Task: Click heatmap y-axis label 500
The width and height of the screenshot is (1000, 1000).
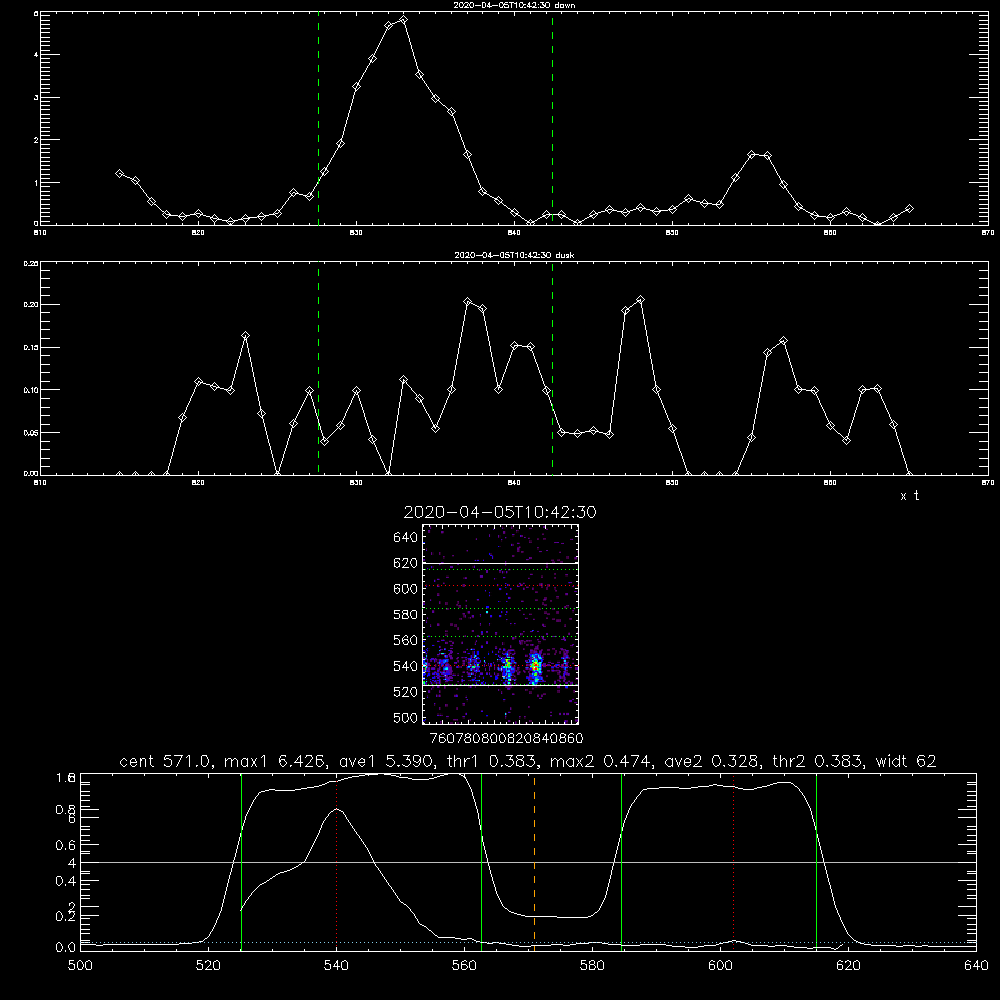Action: 405,717
